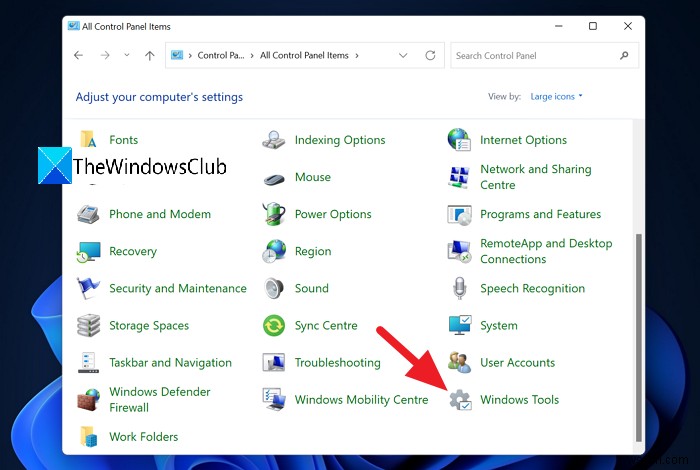Open the Power Options battery icon

pyautogui.click(x=274, y=213)
